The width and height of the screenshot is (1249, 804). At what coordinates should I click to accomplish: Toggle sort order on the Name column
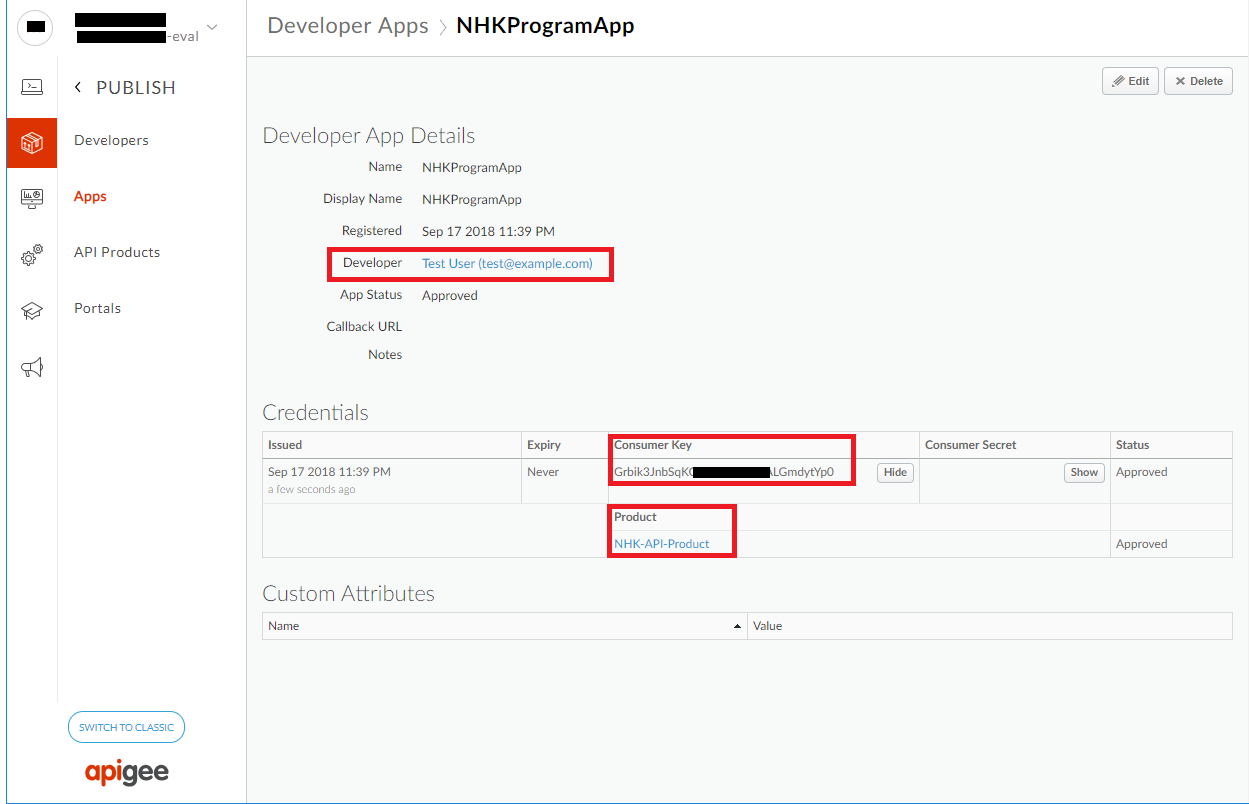pyautogui.click(x=738, y=625)
